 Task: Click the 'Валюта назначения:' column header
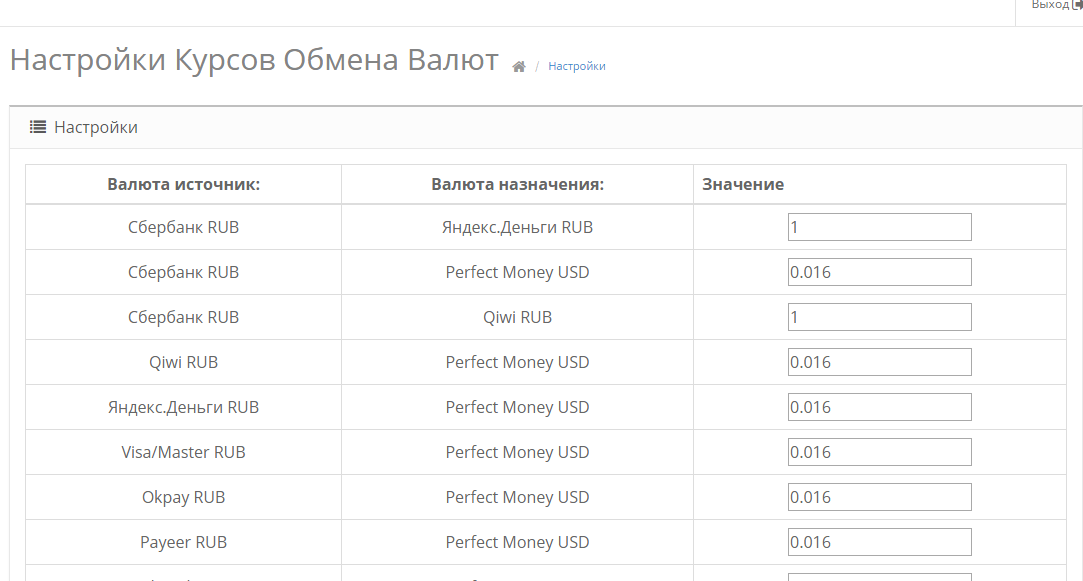coord(517,184)
